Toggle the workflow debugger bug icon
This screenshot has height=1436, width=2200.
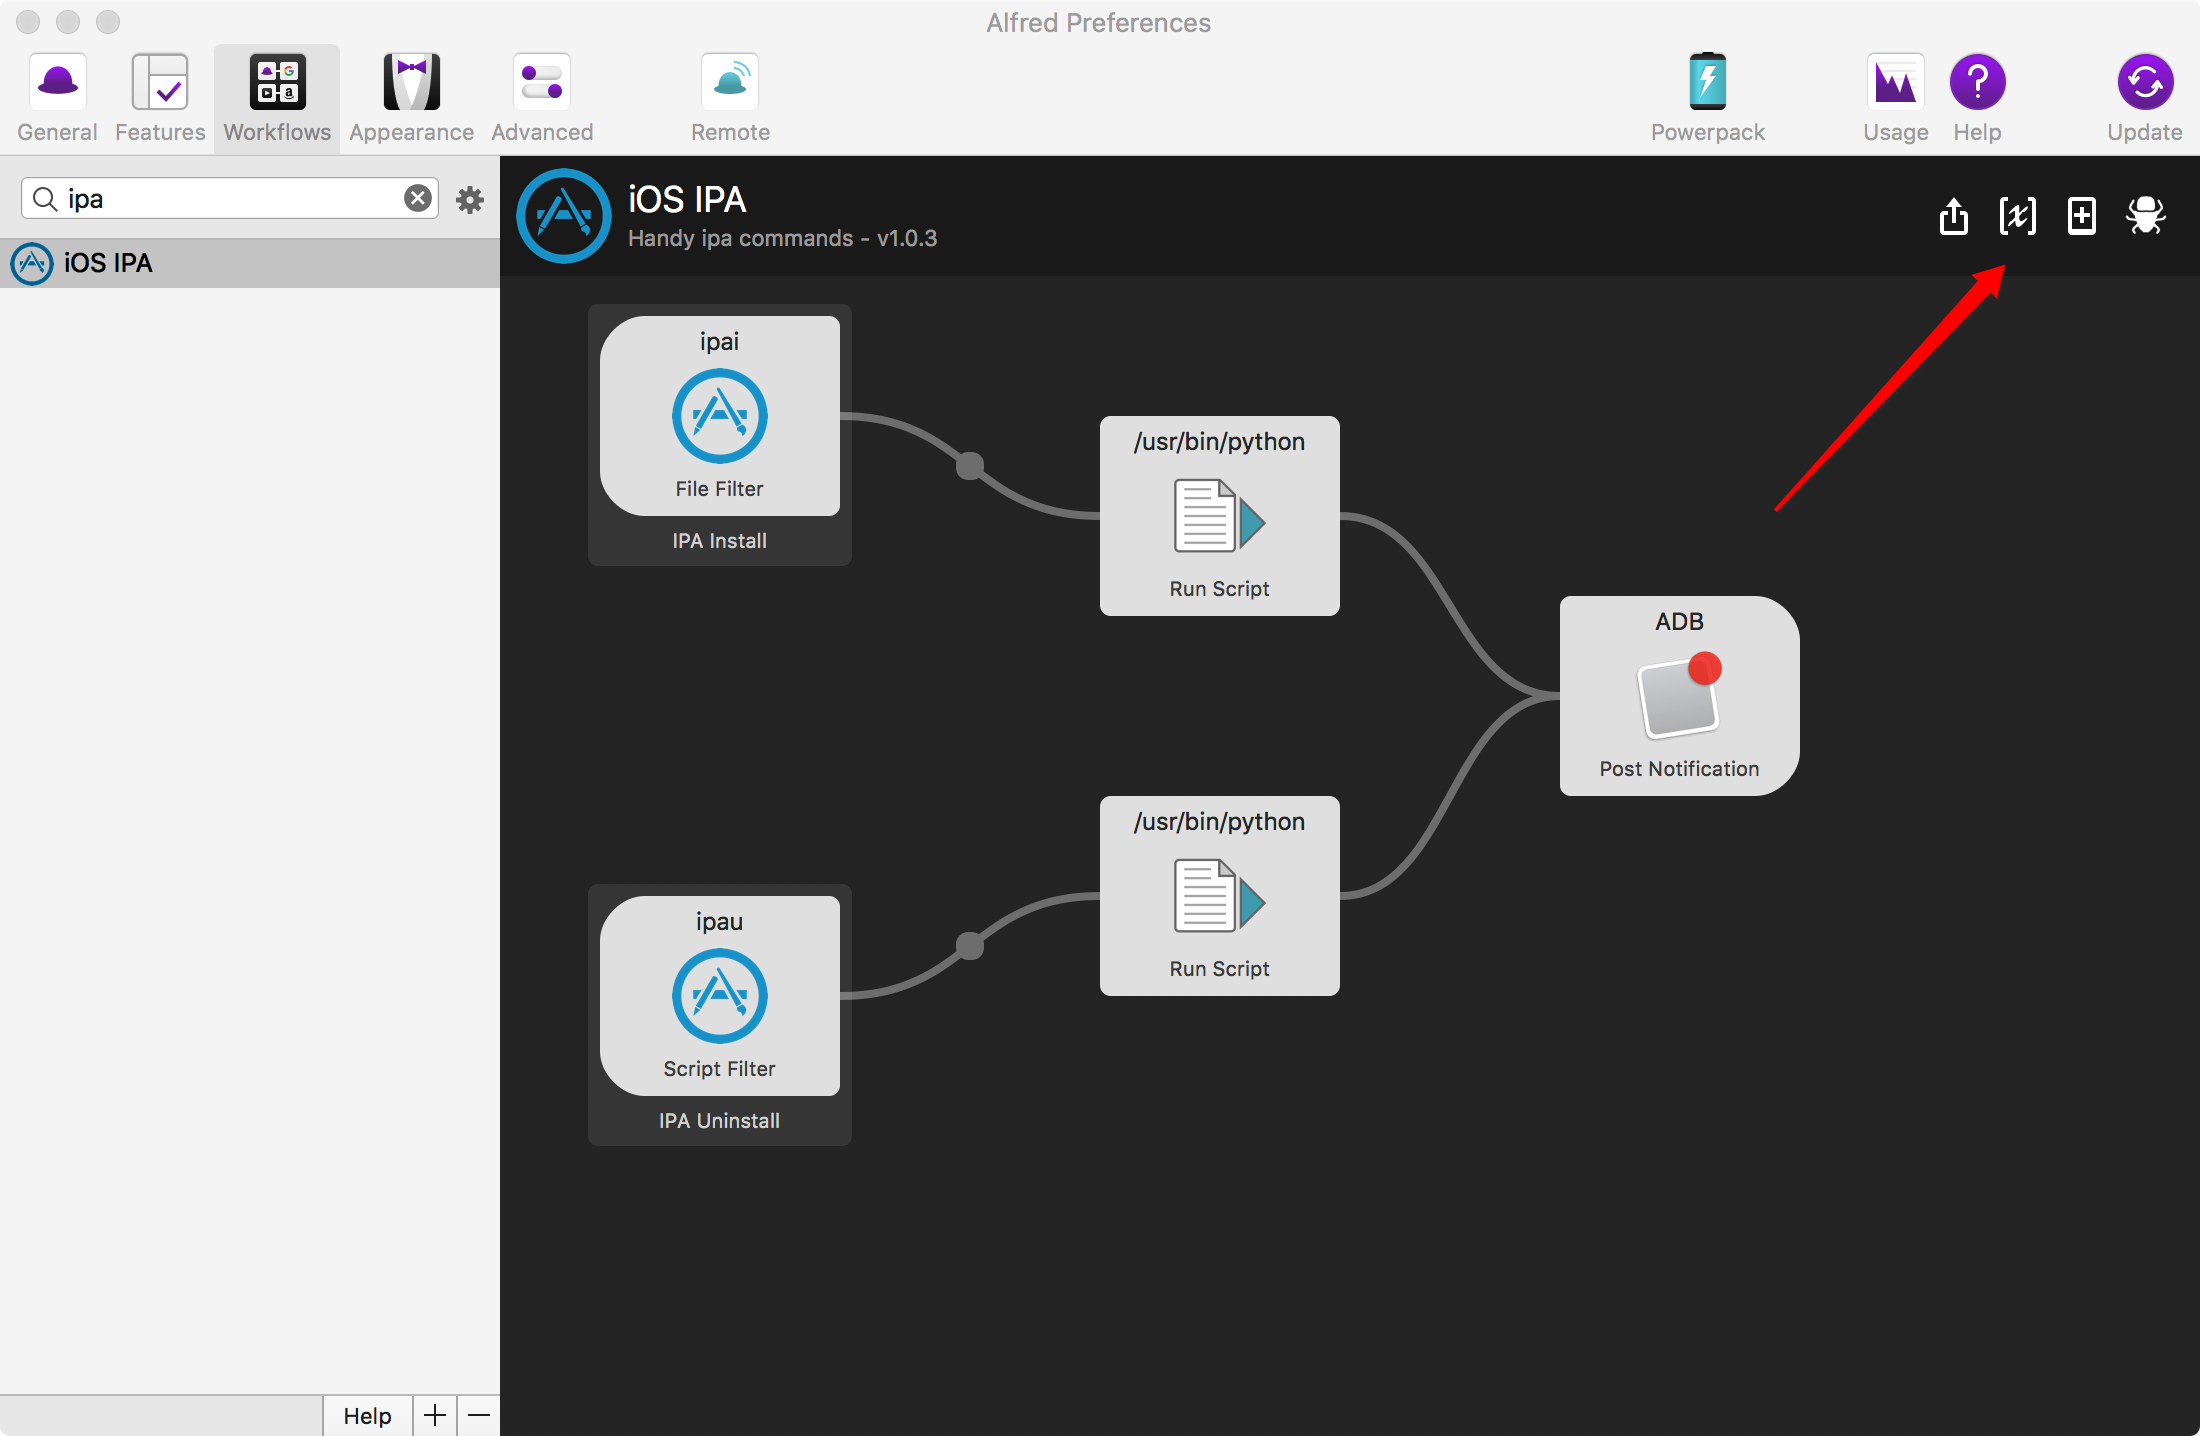(2145, 216)
